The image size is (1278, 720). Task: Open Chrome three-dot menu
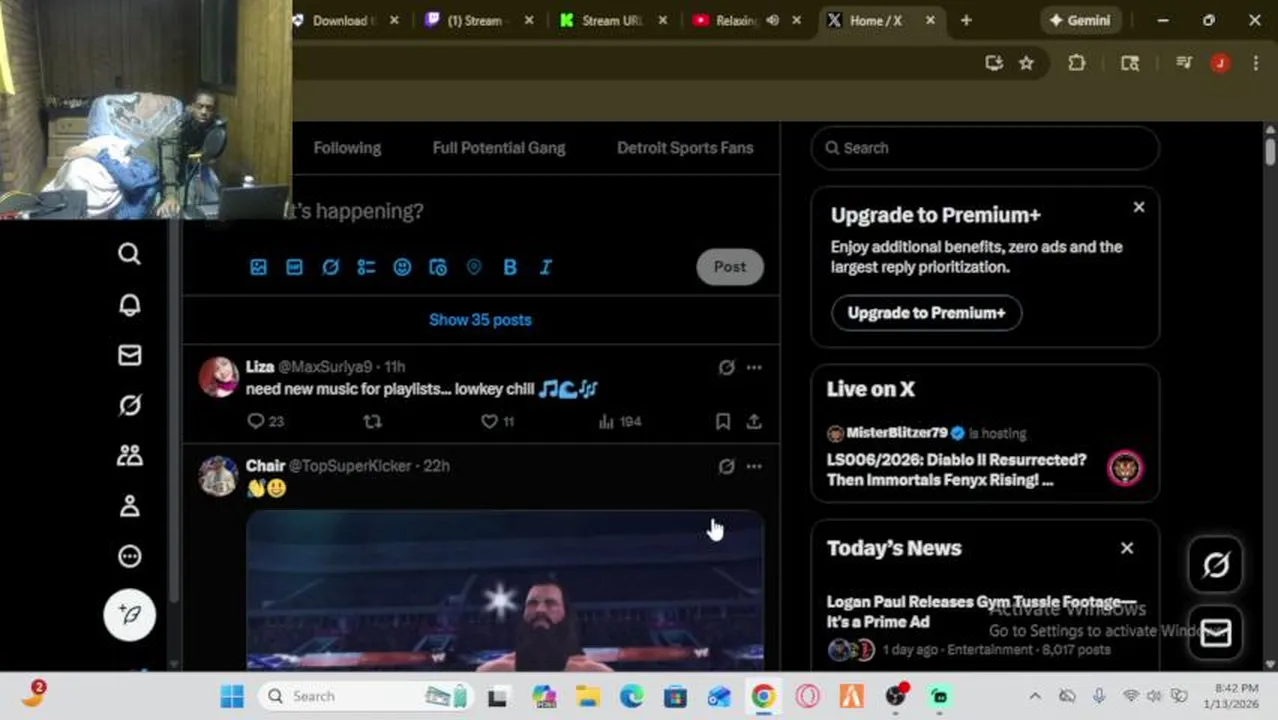coord(1256,63)
